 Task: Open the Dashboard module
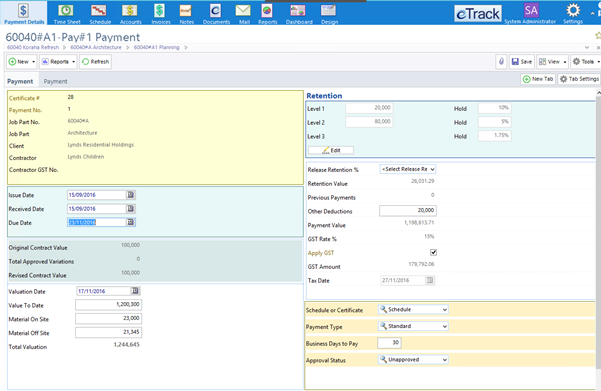(299, 14)
